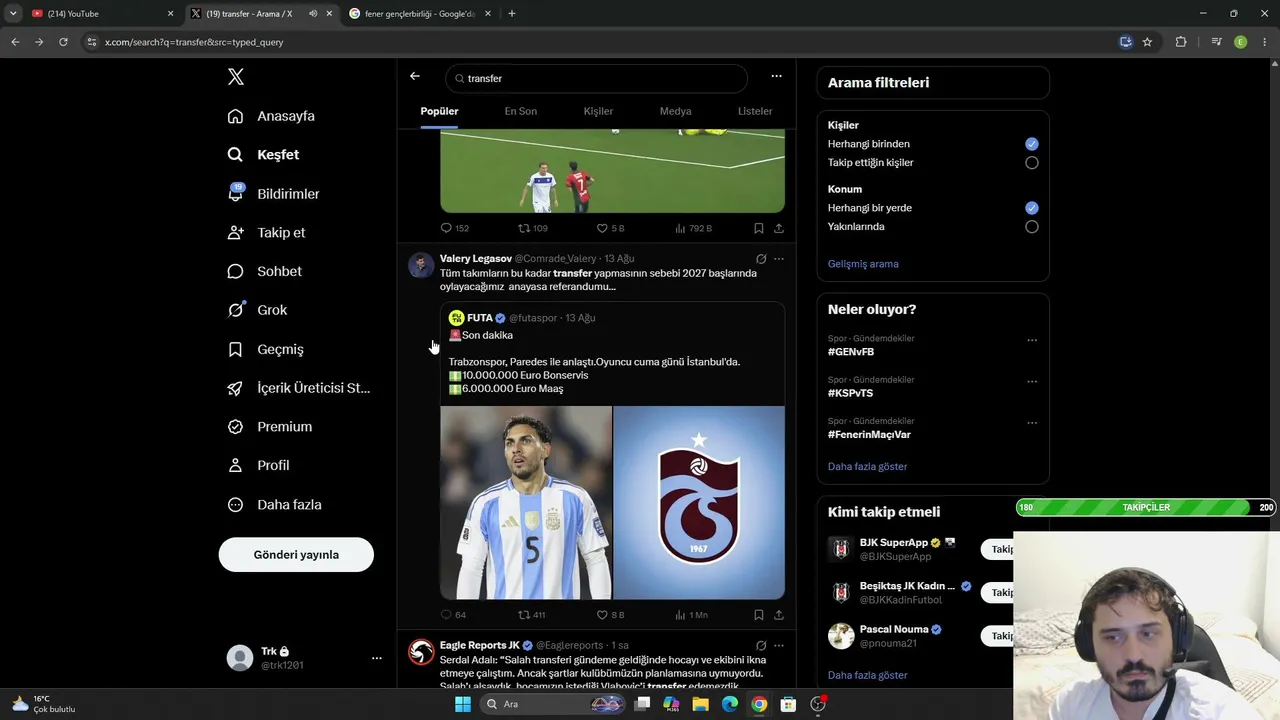Bookmark the post with 792 B views
The height and width of the screenshot is (720, 1280).
point(759,228)
